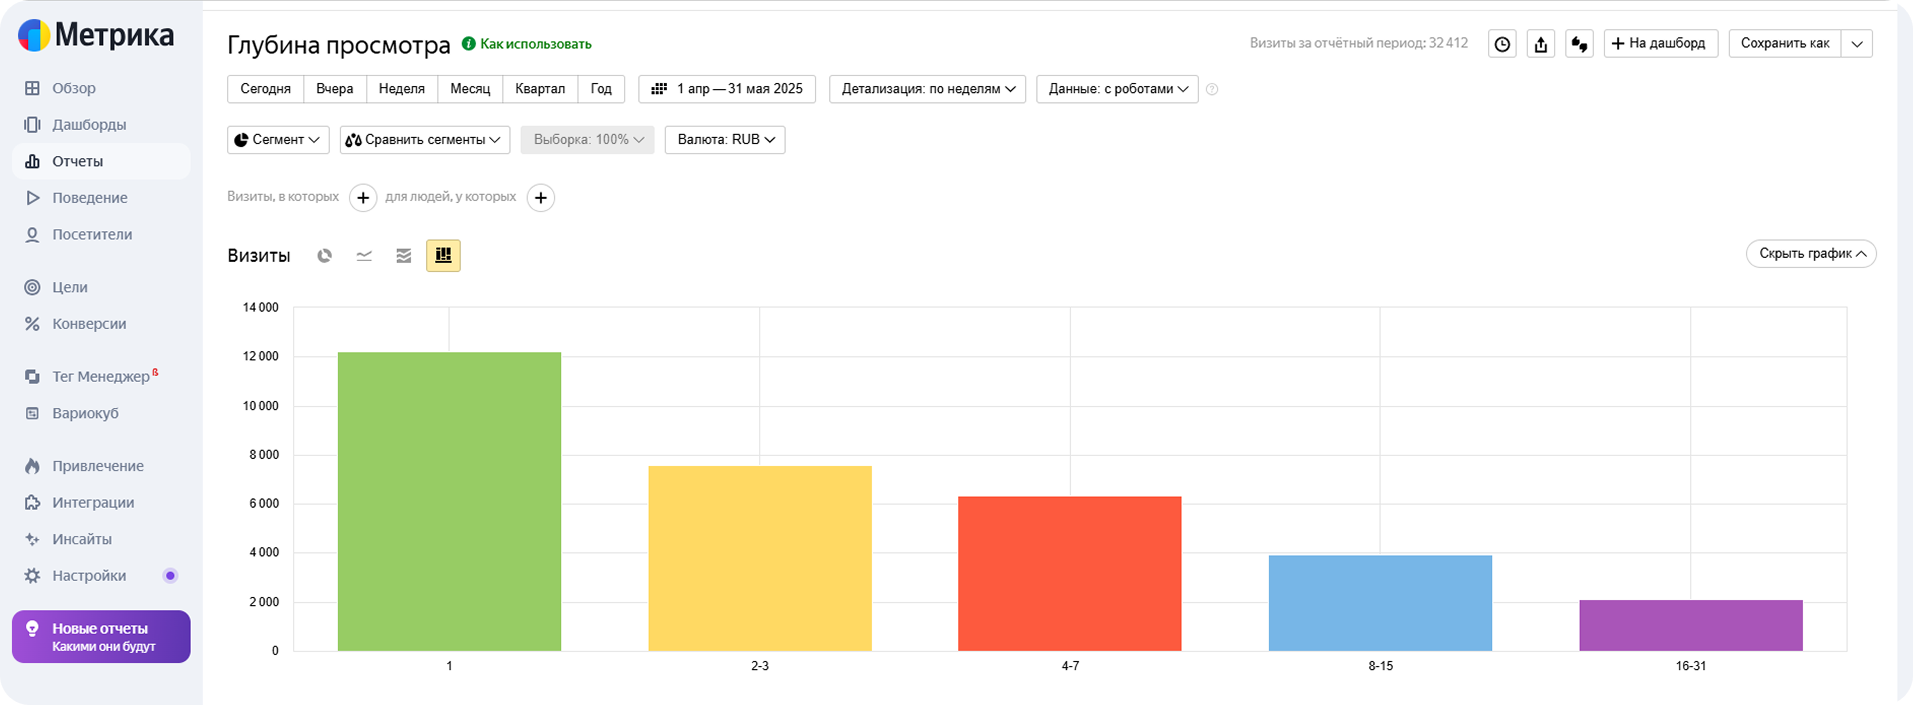The image size is (1913, 705).
Task: Open Данные: с роботами dropdown
Action: pyautogui.click(x=1117, y=89)
